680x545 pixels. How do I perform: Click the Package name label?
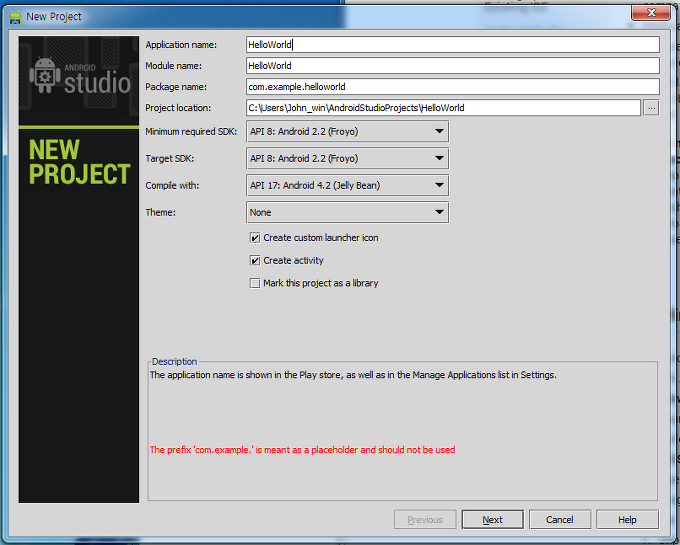click(x=176, y=87)
